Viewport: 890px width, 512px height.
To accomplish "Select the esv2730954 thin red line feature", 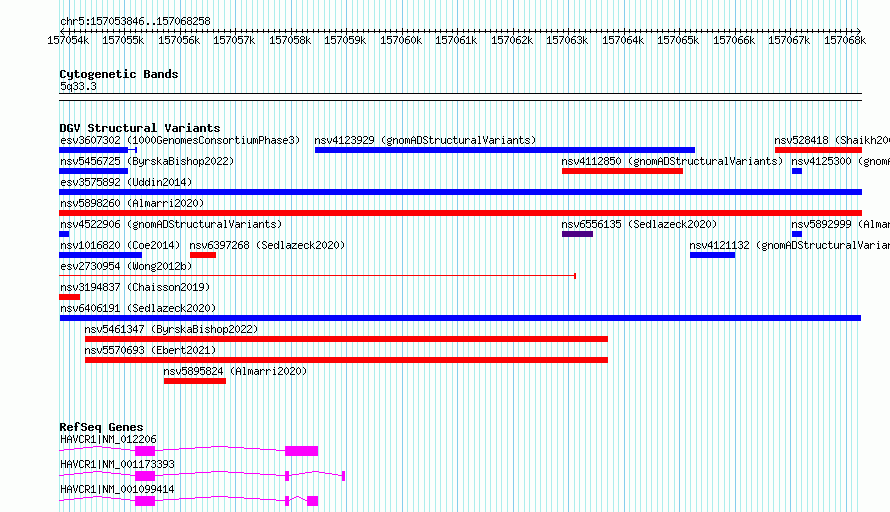I will tap(317, 276).
